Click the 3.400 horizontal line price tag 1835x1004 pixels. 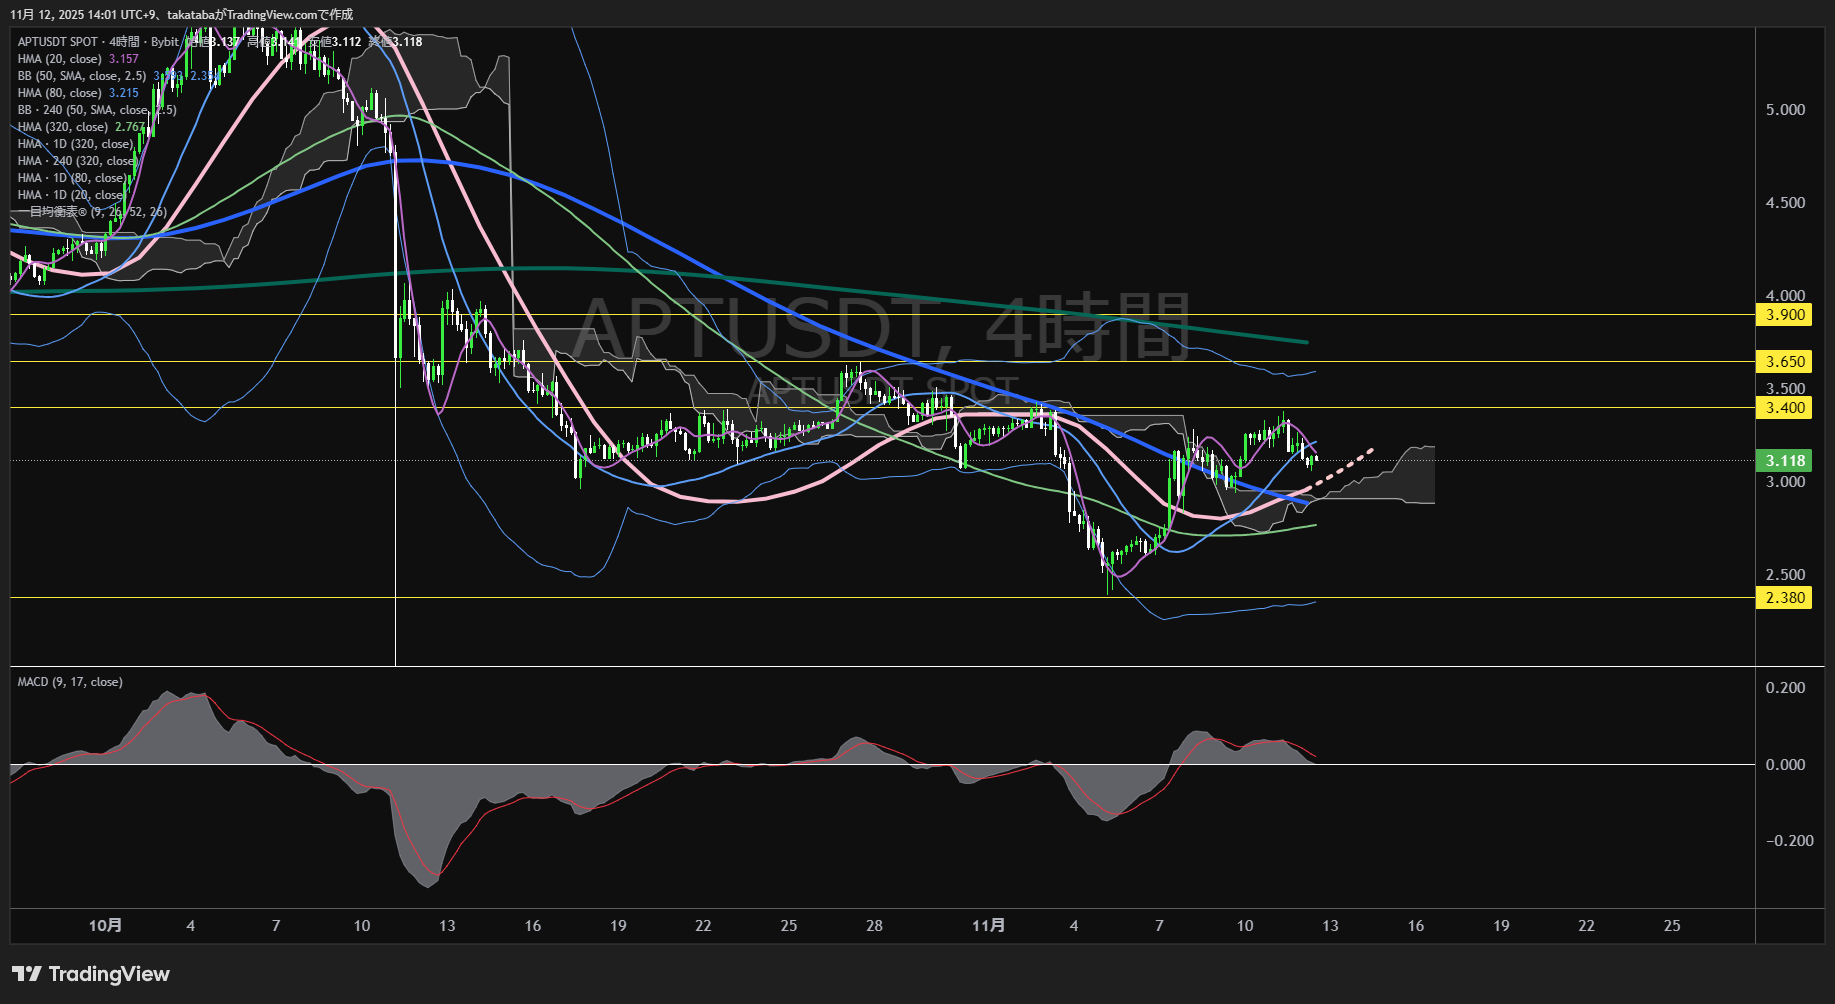[x=1785, y=408]
